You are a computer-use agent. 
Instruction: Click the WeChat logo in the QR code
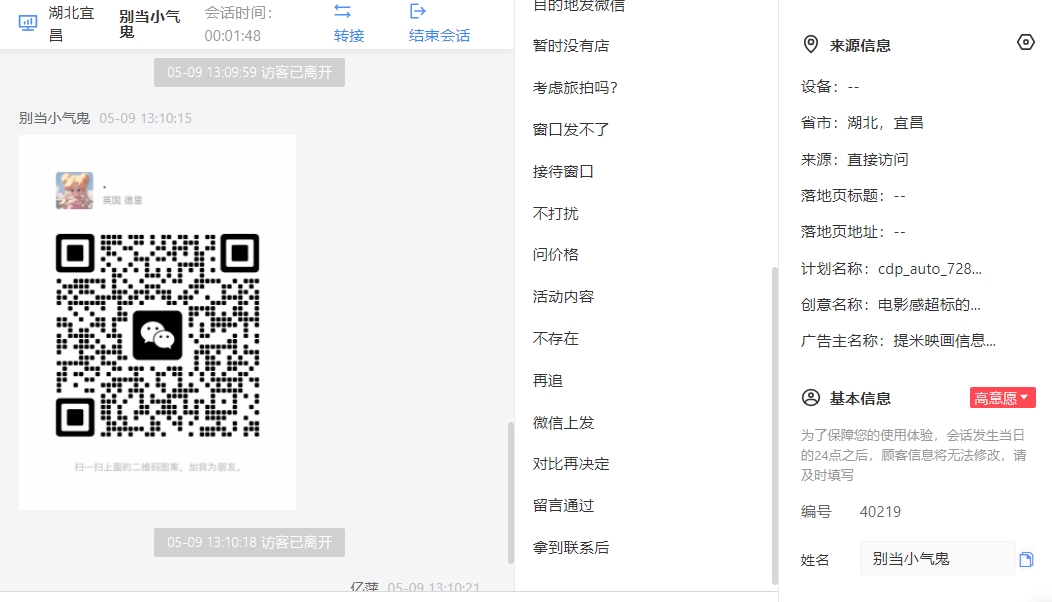(158, 335)
